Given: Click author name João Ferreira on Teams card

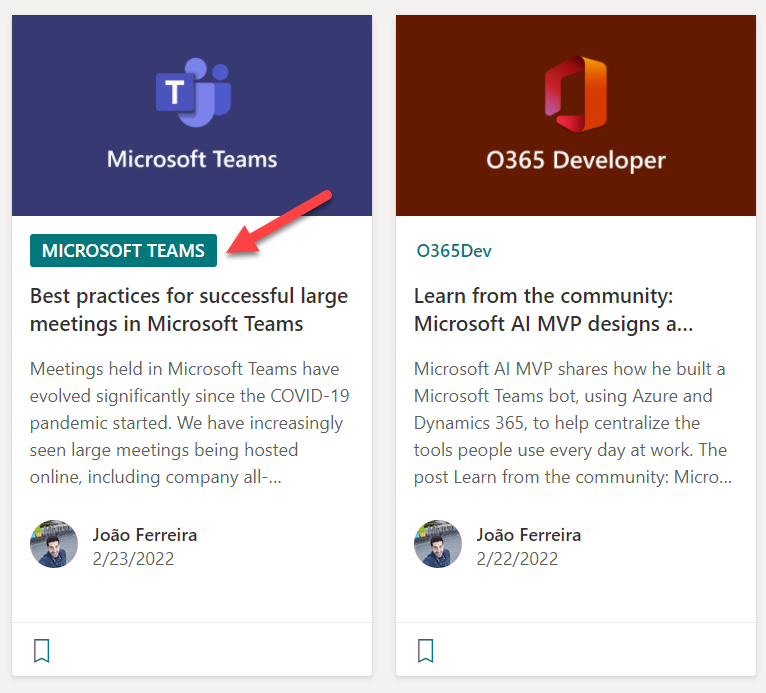Looking at the screenshot, I should pyautogui.click(x=145, y=534).
